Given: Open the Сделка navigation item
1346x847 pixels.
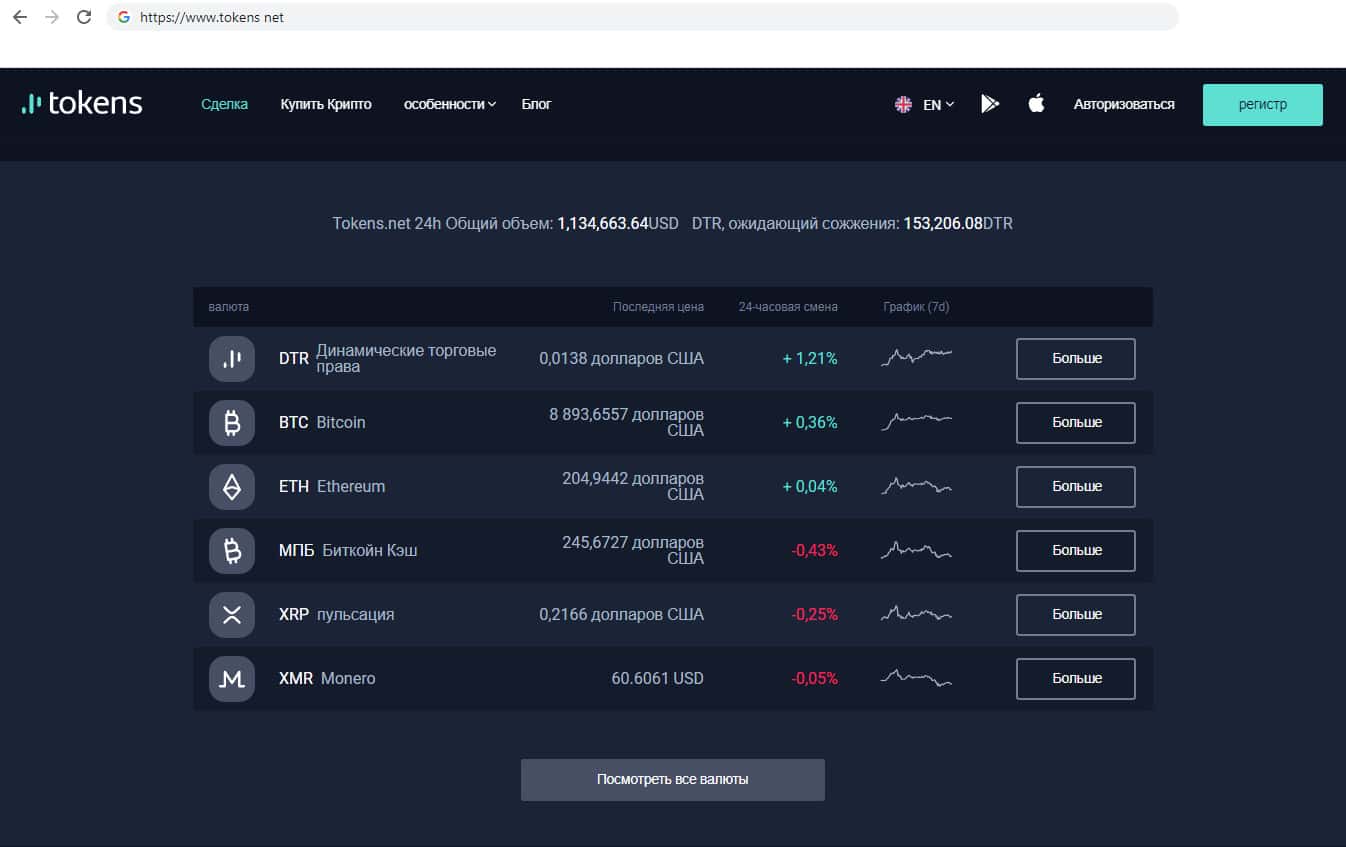Looking at the screenshot, I should (224, 104).
